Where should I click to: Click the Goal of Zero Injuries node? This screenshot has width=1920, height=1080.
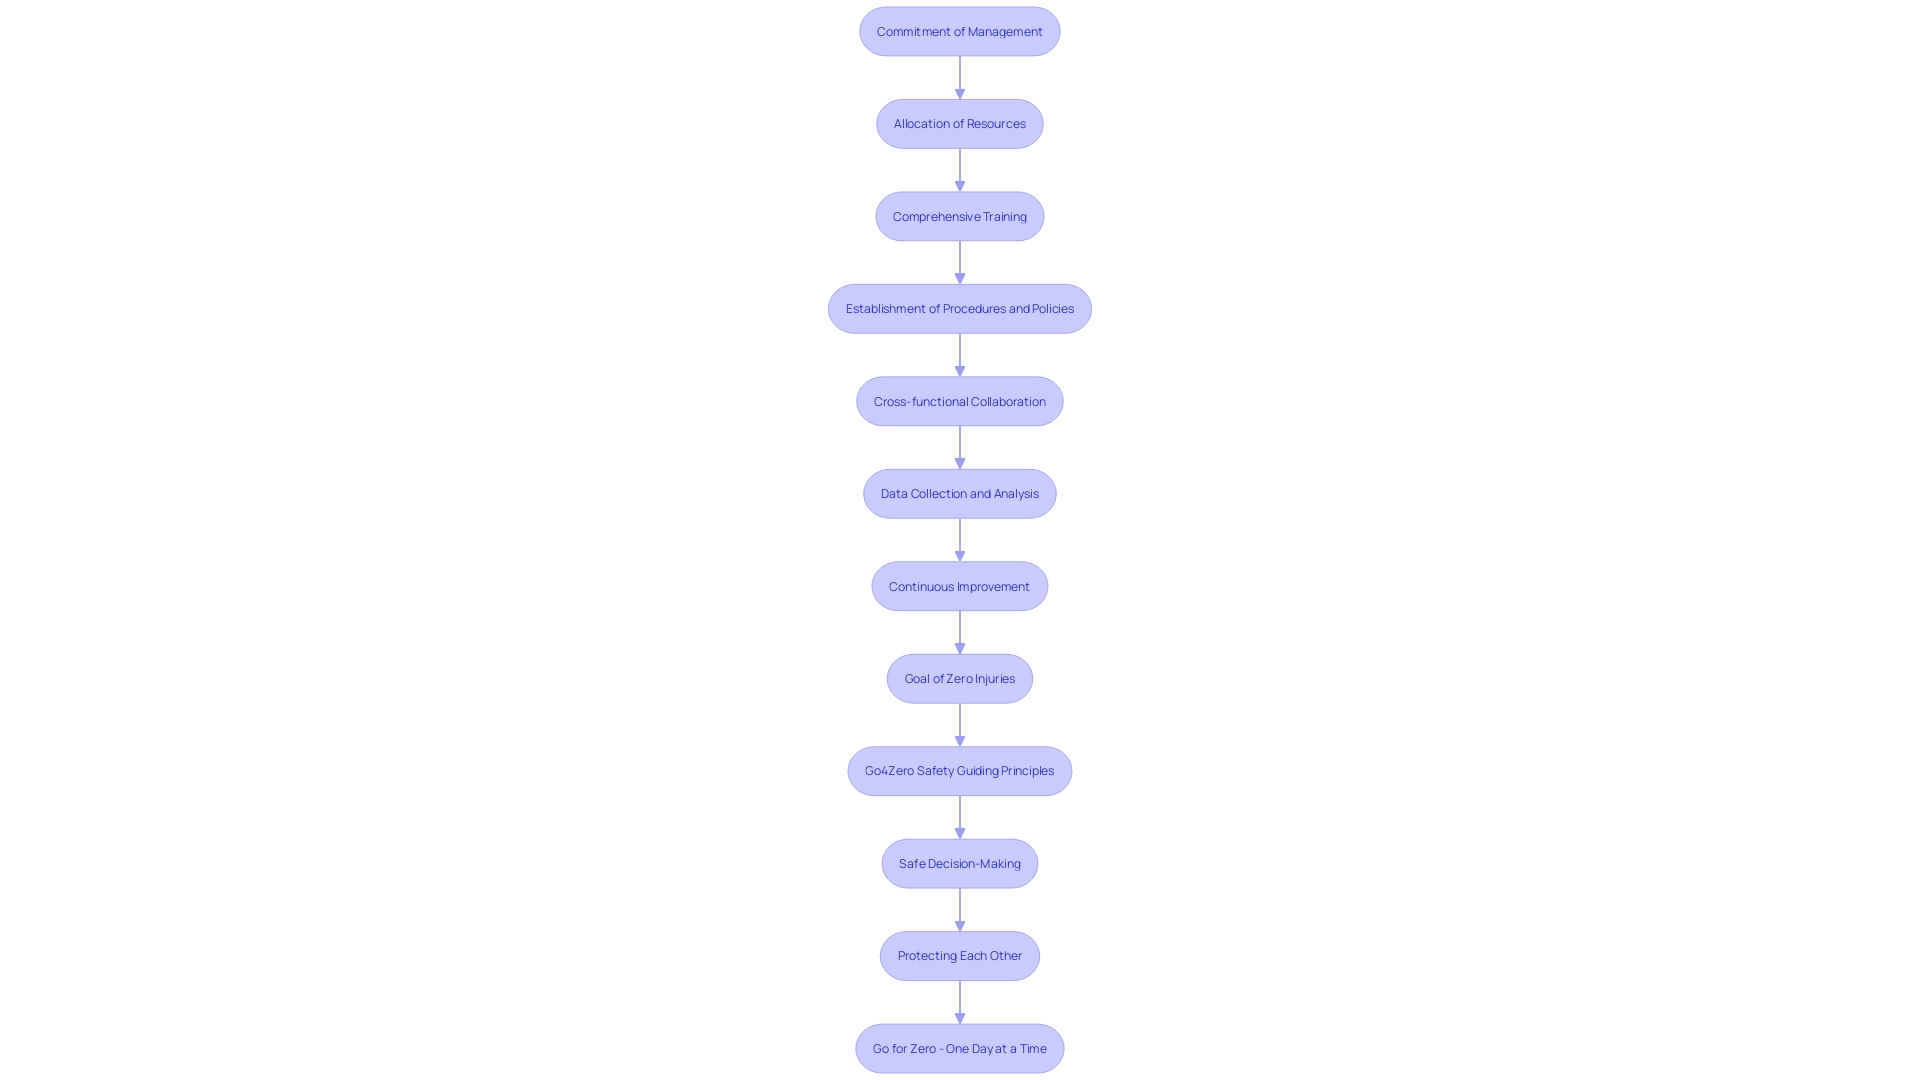[x=960, y=678]
